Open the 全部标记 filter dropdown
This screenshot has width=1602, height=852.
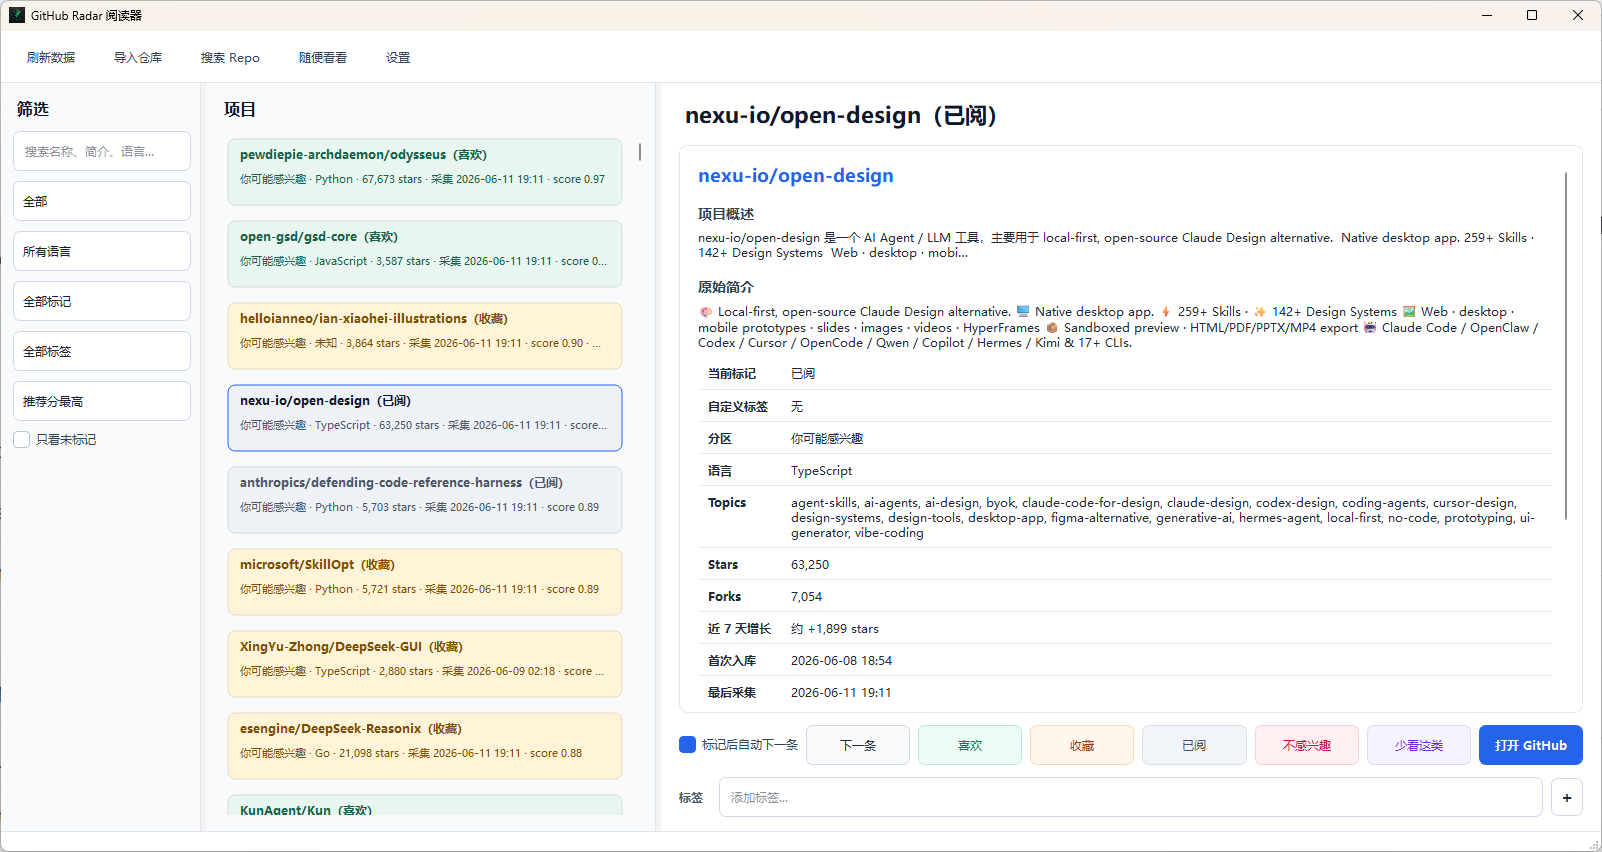click(102, 301)
